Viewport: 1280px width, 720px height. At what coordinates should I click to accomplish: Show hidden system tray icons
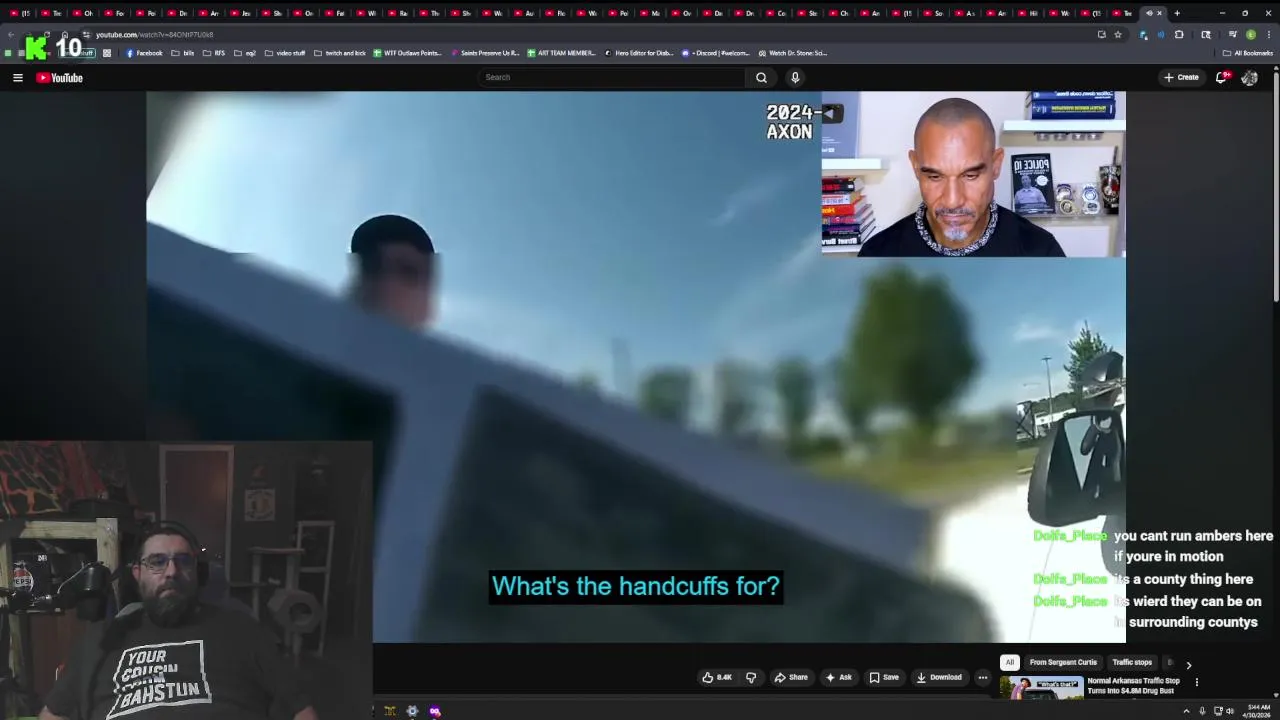click(1187, 711)
